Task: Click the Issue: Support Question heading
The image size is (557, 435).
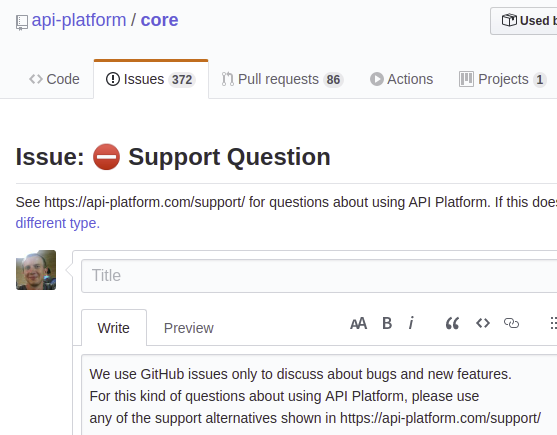Action: pos(173,157)
